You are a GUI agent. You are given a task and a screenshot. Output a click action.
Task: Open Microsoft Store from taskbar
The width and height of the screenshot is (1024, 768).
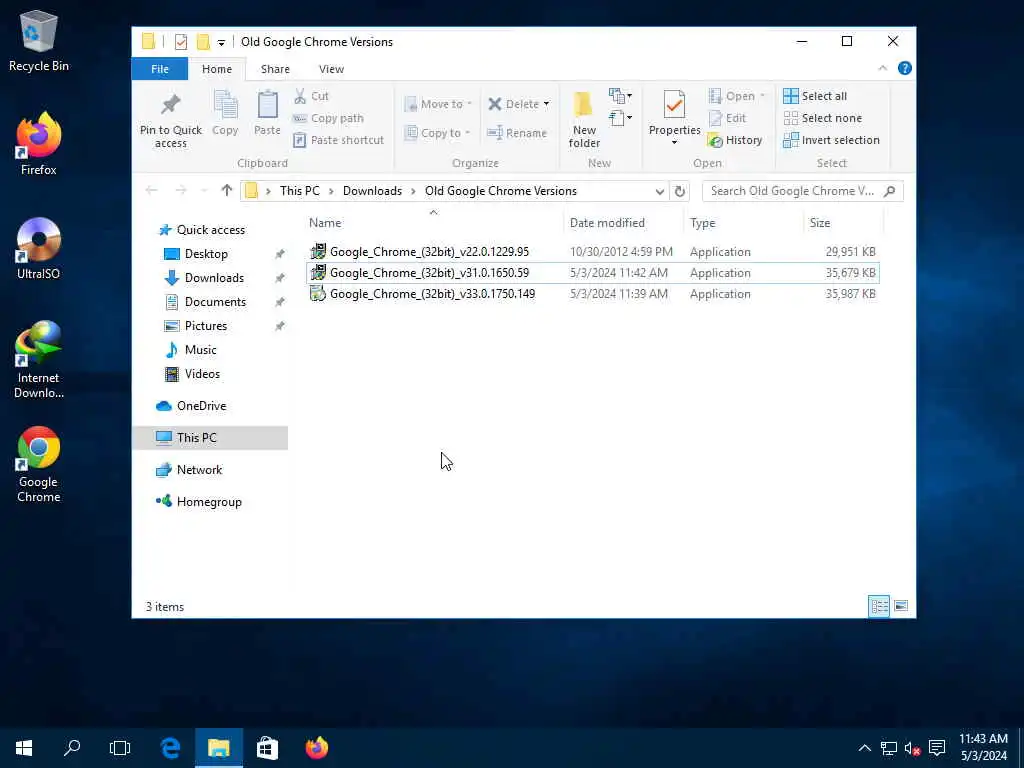pos(267,748)
